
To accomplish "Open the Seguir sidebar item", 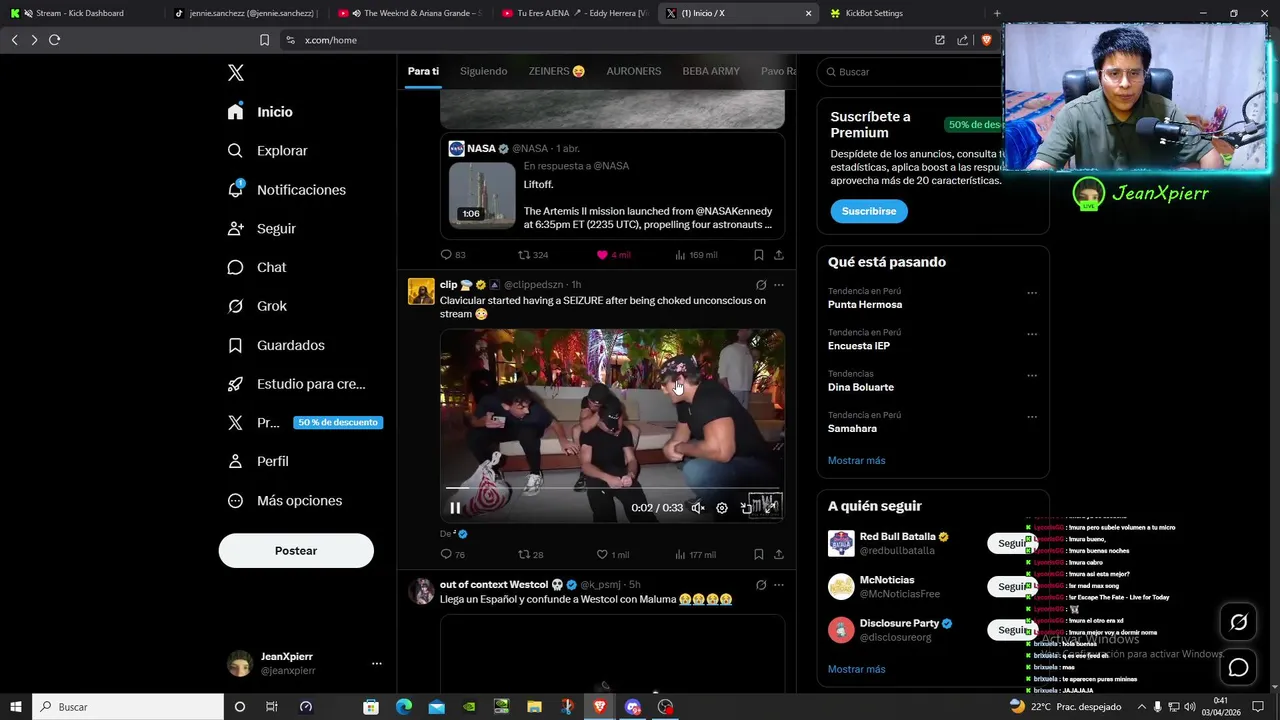I will click(x=262, y=229).
